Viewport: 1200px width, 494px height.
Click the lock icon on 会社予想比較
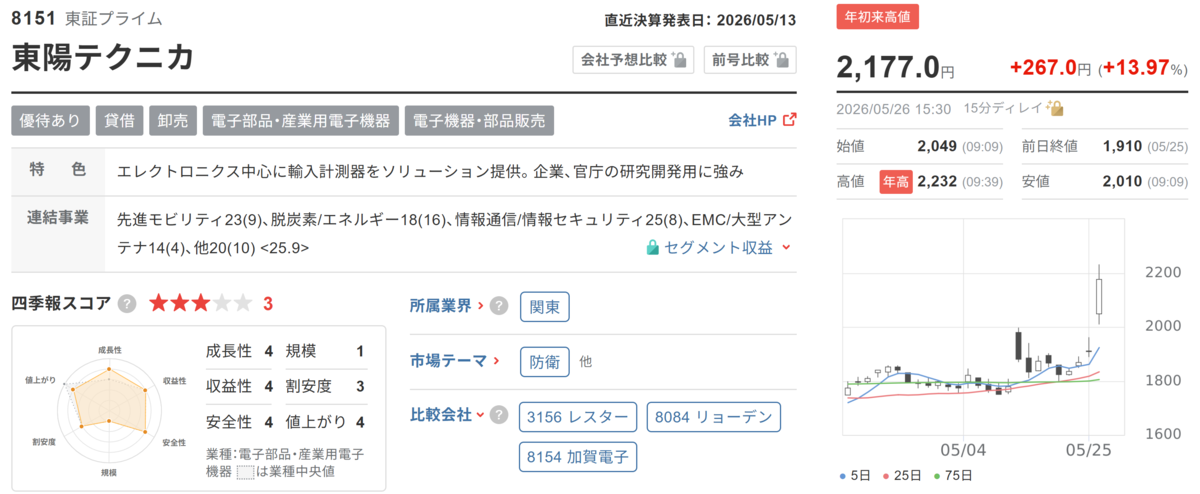click(679, 60)
